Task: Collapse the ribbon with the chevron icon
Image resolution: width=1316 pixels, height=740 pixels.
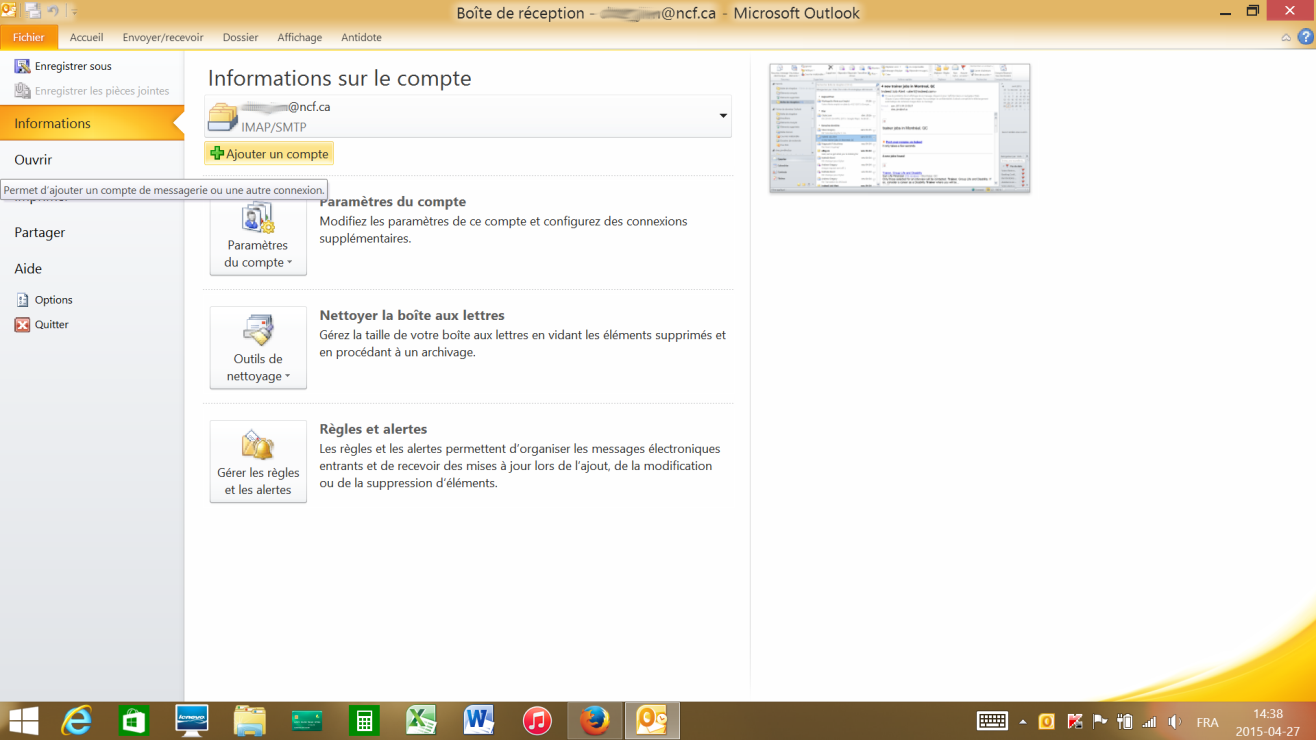Action: coord(1286,37)
